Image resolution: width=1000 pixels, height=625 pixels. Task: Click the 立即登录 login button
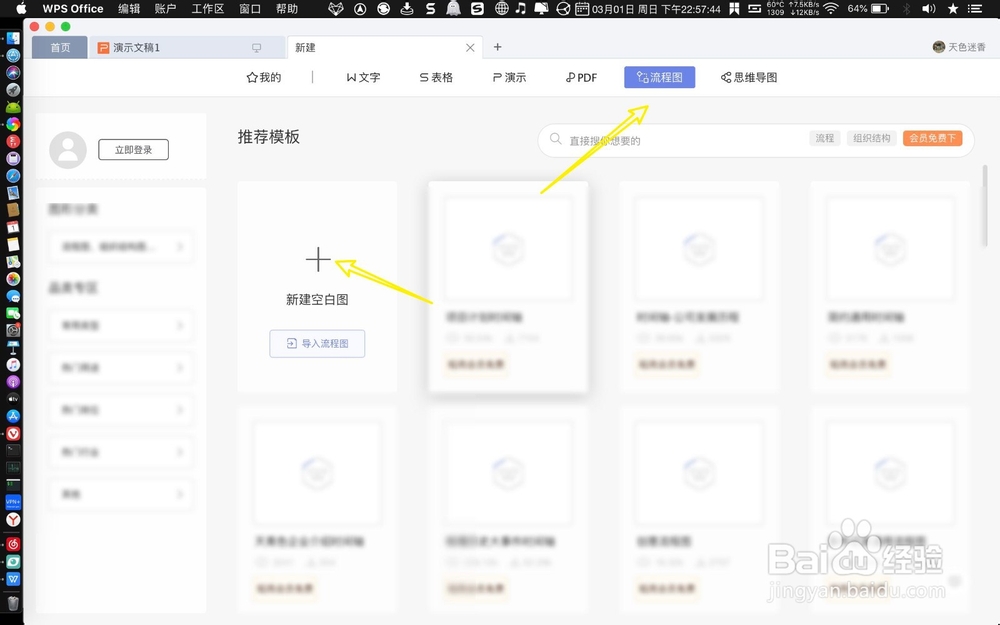[133, 148]
